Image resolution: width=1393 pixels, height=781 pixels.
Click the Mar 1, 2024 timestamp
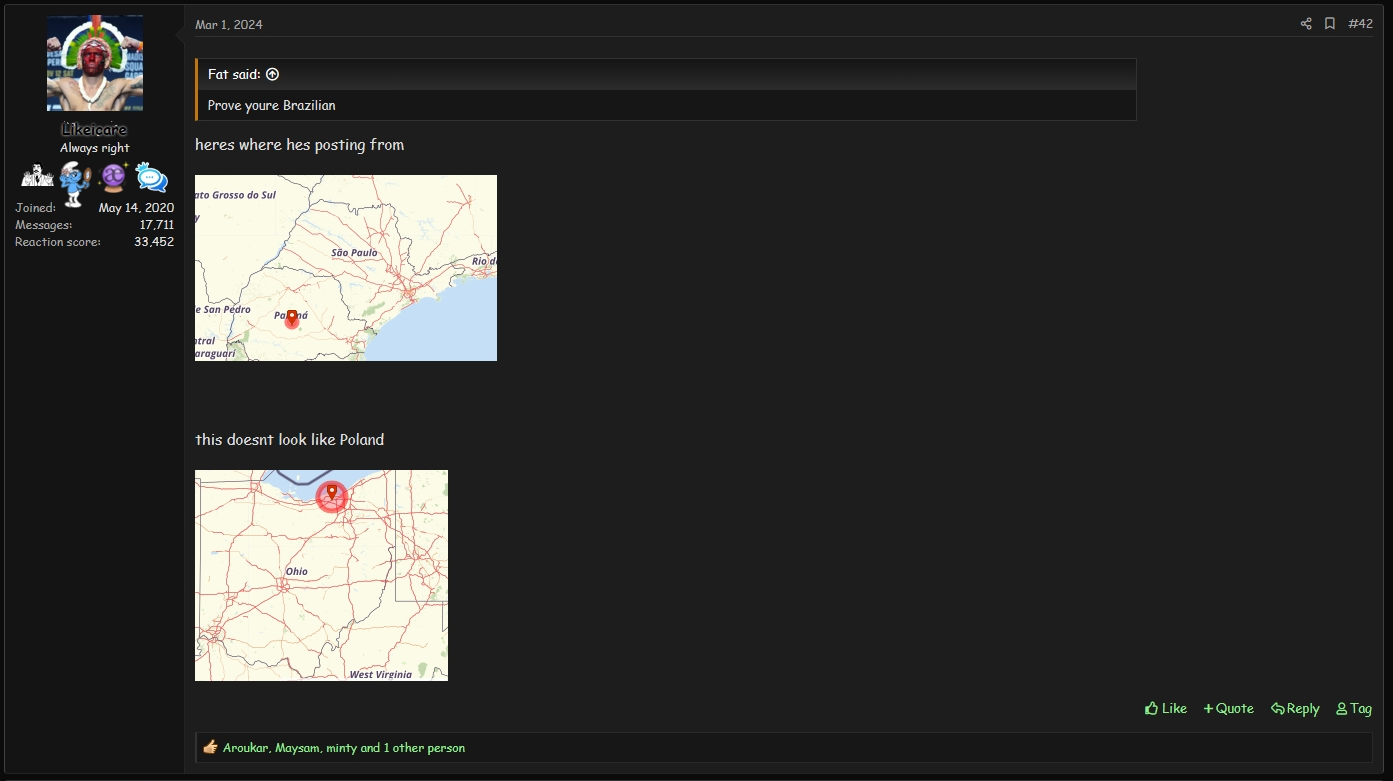click(229, 25)
